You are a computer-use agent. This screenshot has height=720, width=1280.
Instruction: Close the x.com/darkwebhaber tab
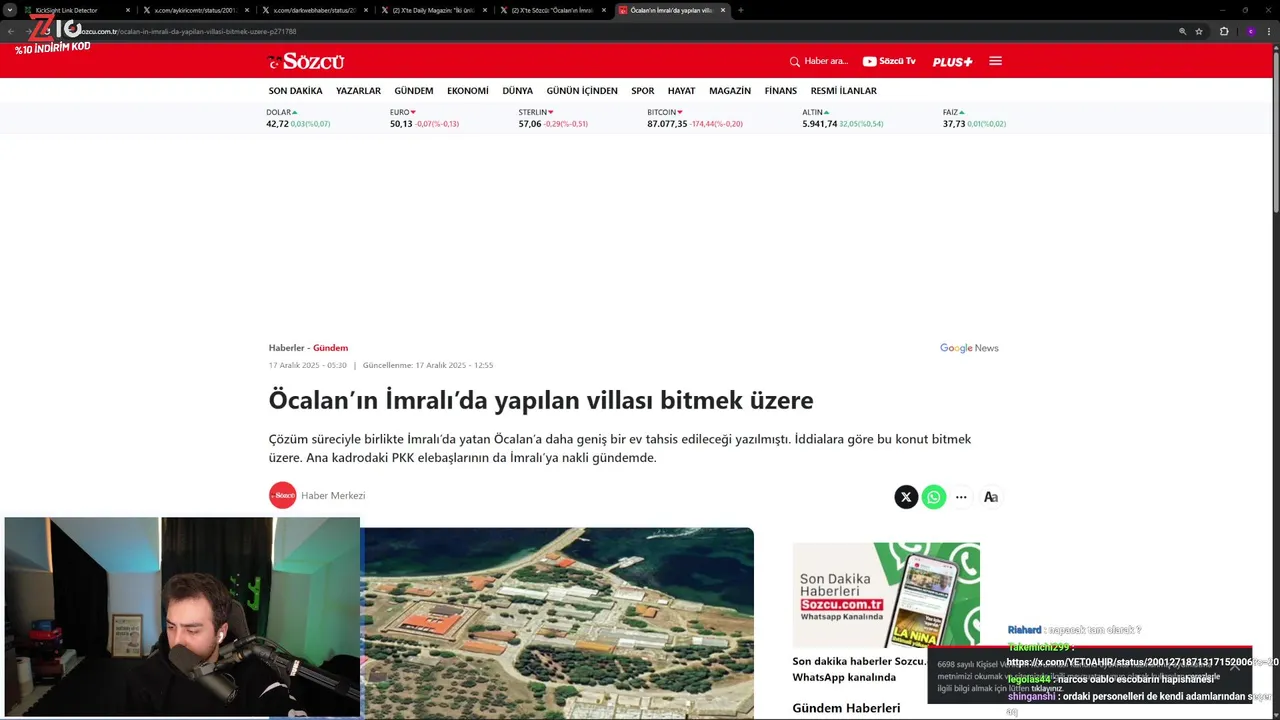point(366,10)
